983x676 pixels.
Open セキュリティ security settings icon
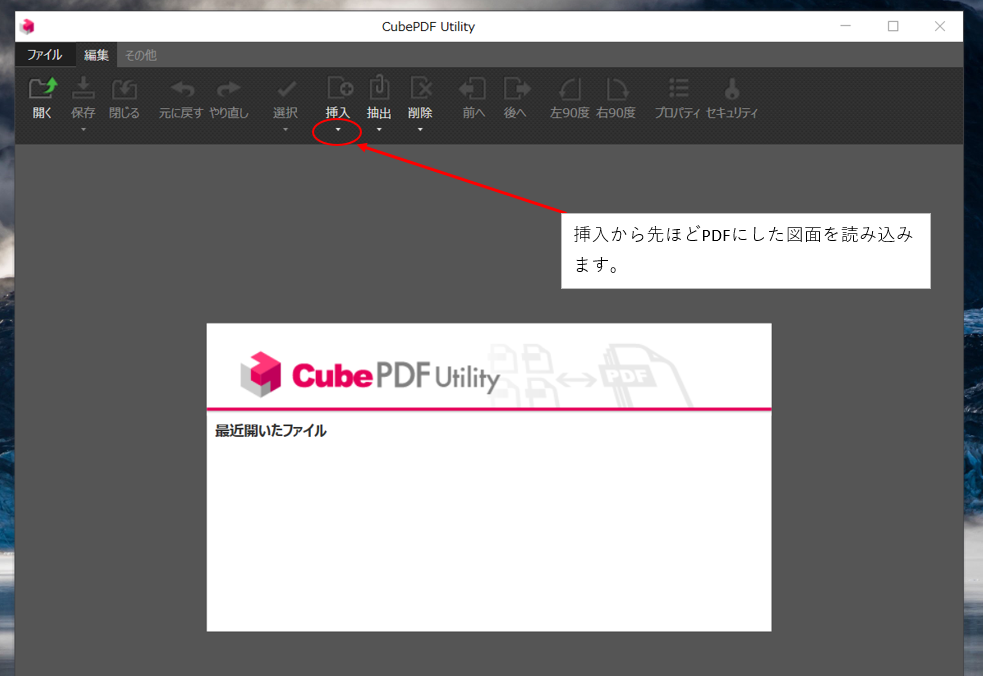[732, 89]
